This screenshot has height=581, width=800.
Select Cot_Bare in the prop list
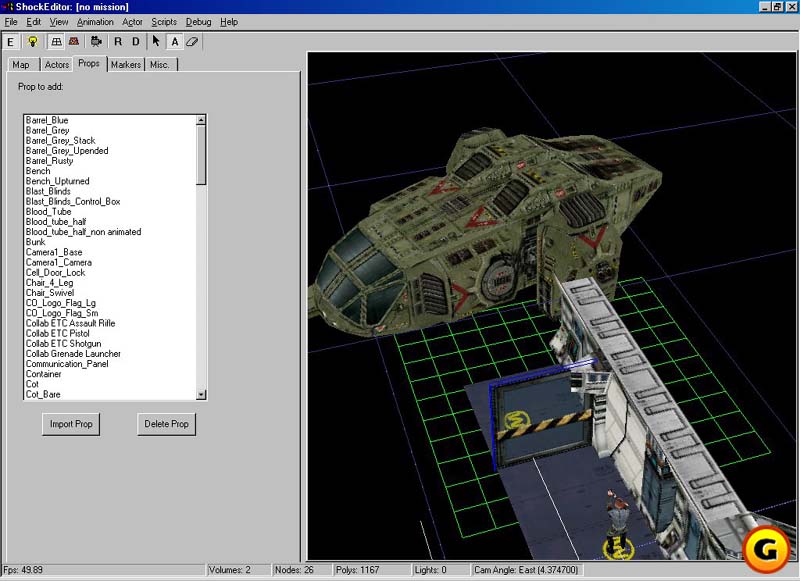(43, 394)
